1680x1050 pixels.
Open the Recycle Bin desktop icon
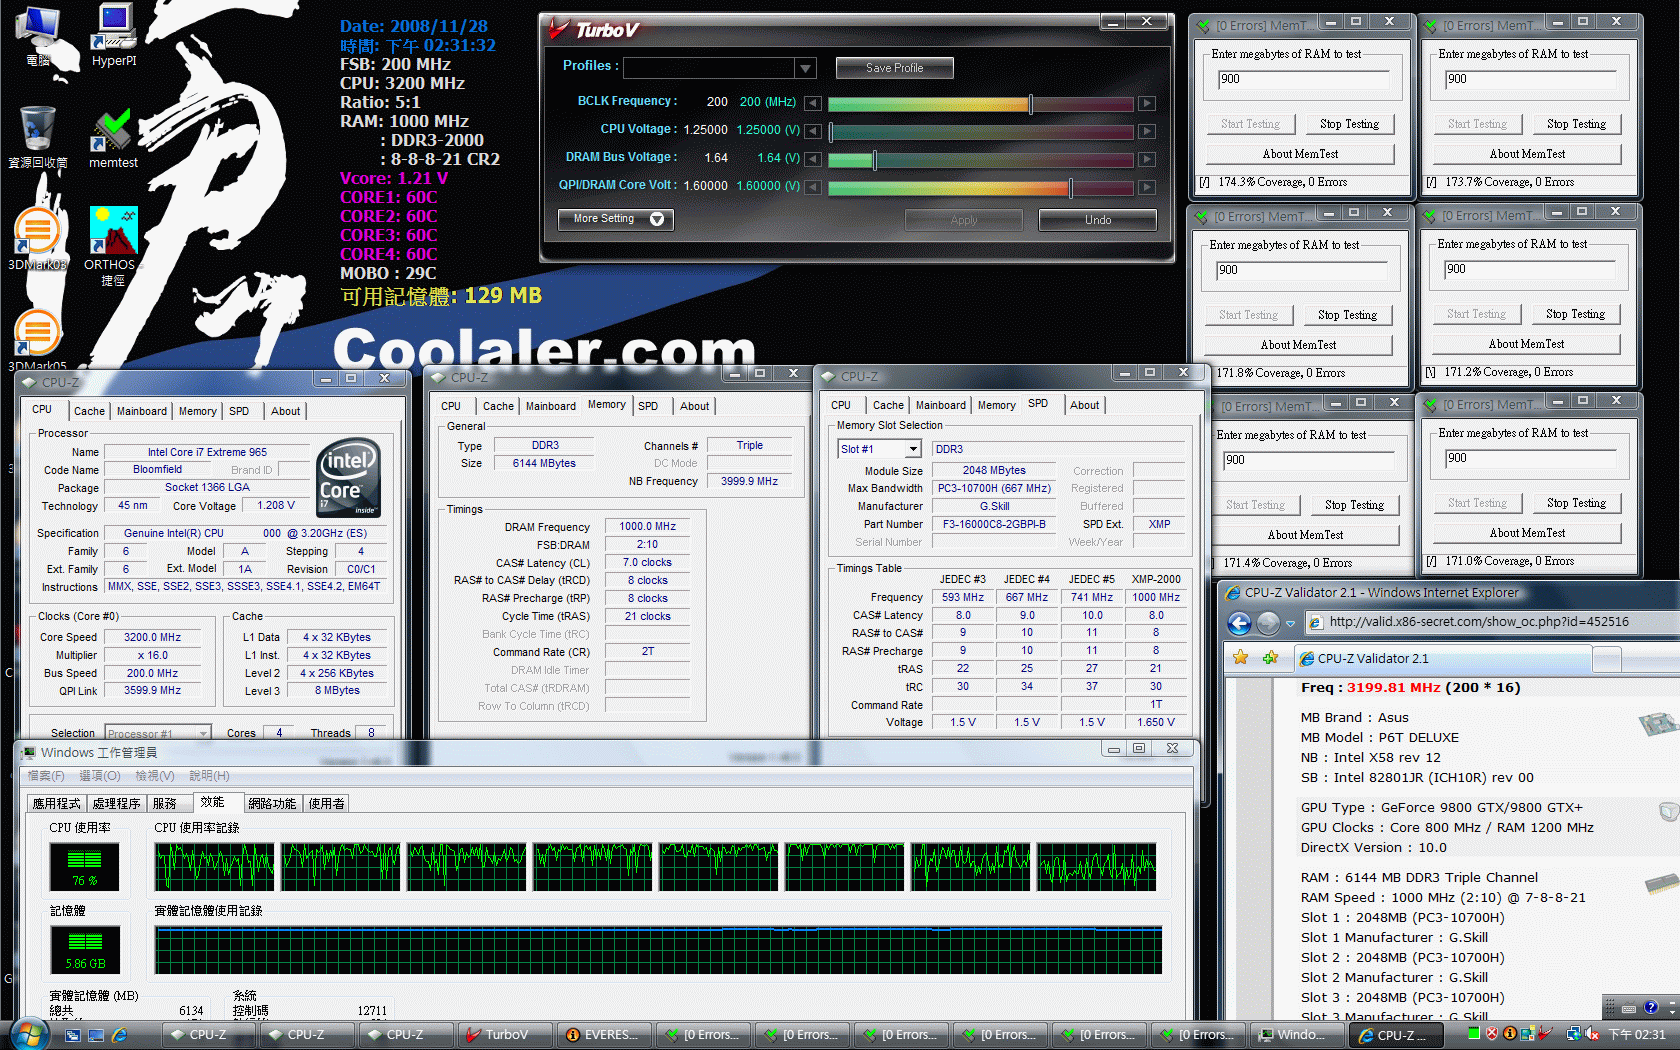tap(38, 138)
